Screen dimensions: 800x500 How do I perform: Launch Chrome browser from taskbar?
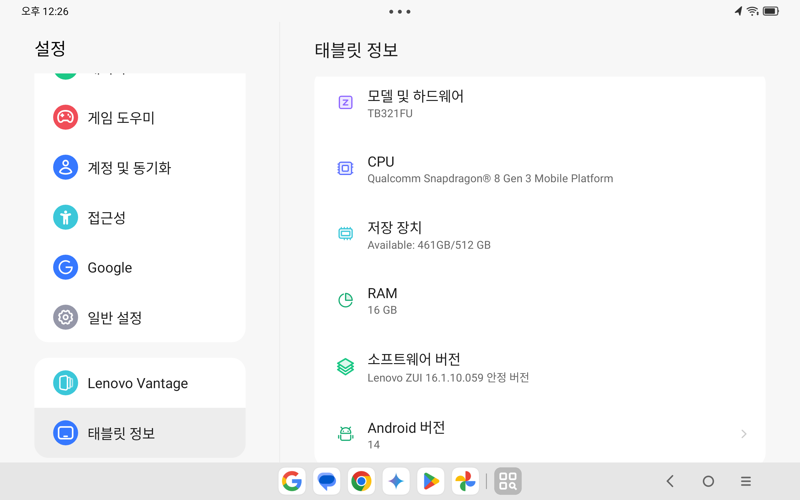pos(361,481)
